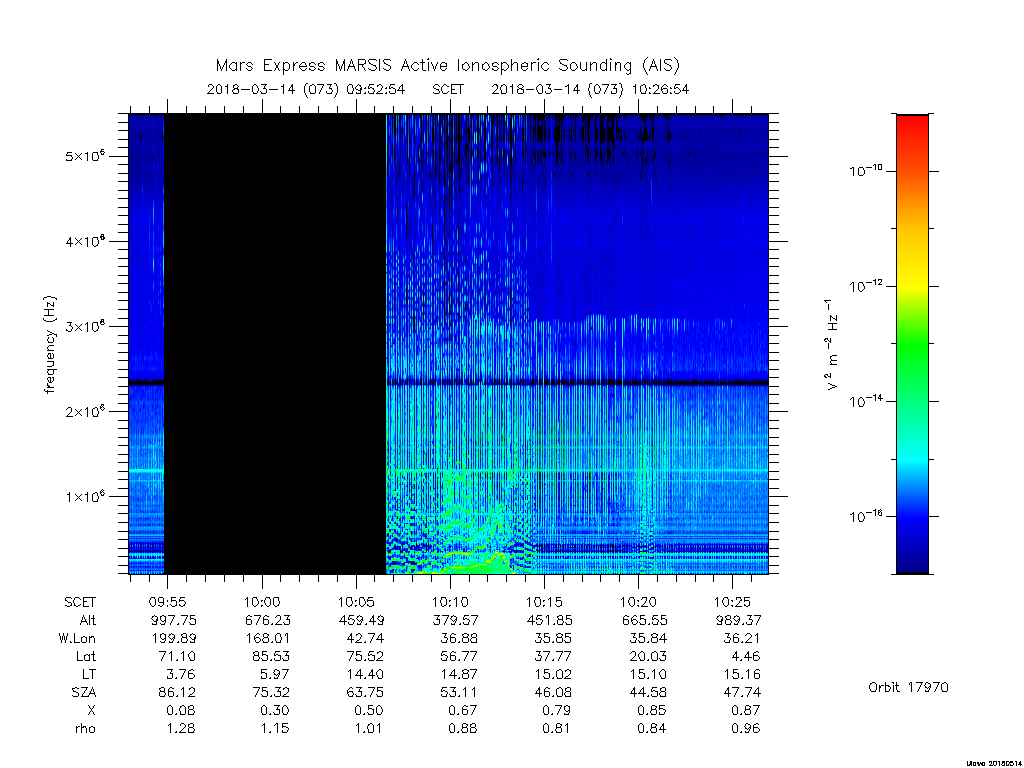The width and height of the screenshot is (1024, 768).
Task: Click the 1×10⁶ frequency tick label
Action: click(85, 496)
